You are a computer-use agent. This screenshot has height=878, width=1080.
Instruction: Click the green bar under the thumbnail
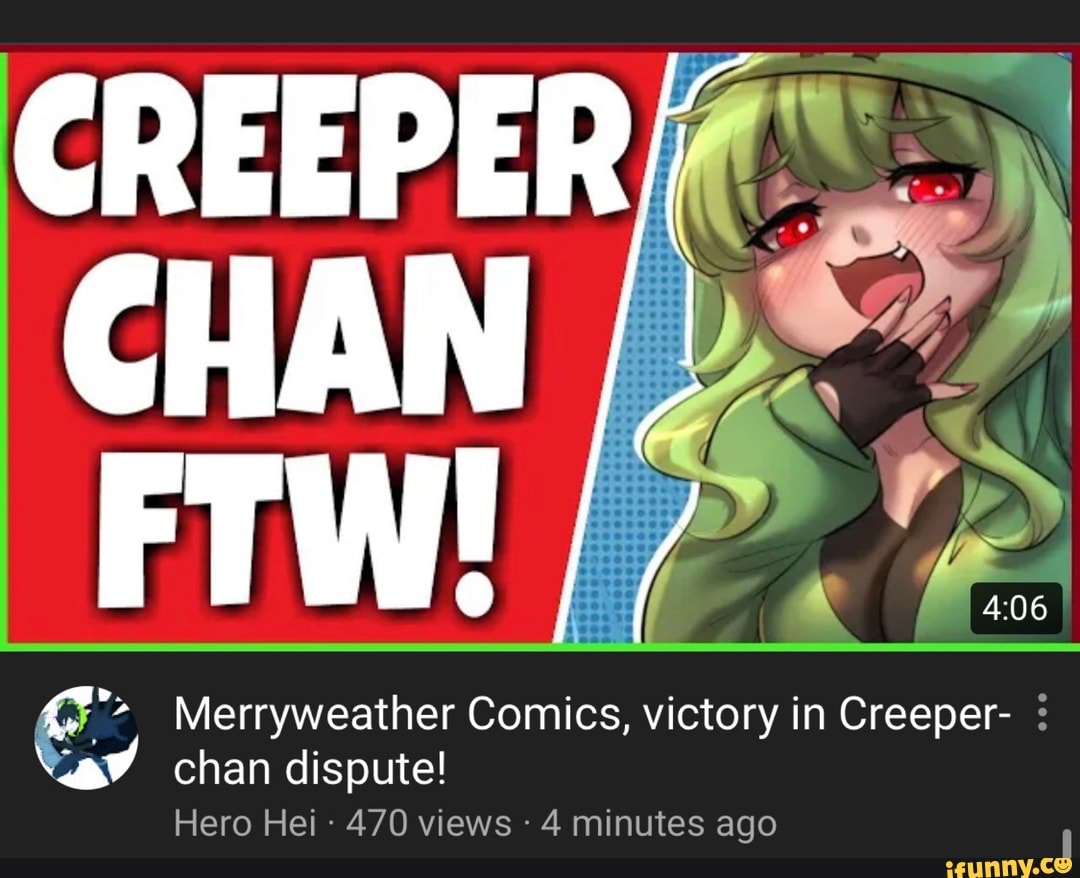tap(540, 647)
